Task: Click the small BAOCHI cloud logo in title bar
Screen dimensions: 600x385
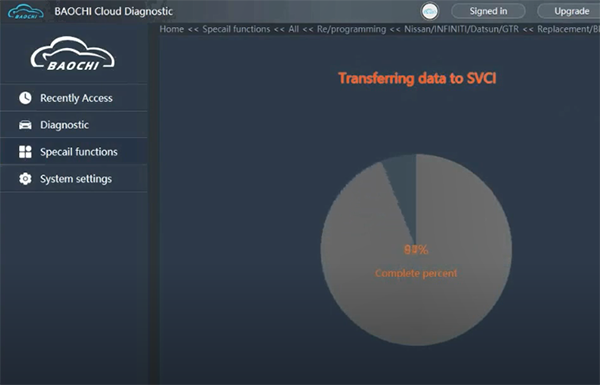Action: coord(26,11)
